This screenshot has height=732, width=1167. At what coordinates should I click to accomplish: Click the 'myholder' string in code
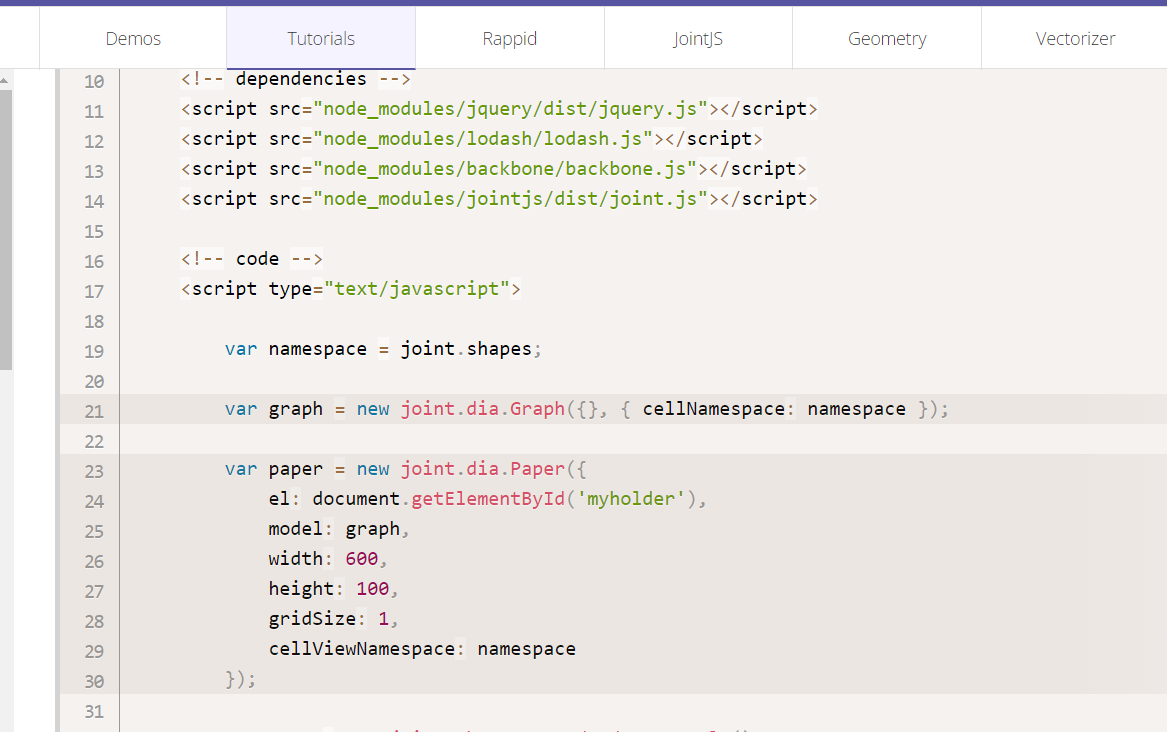tap(631, 499)
